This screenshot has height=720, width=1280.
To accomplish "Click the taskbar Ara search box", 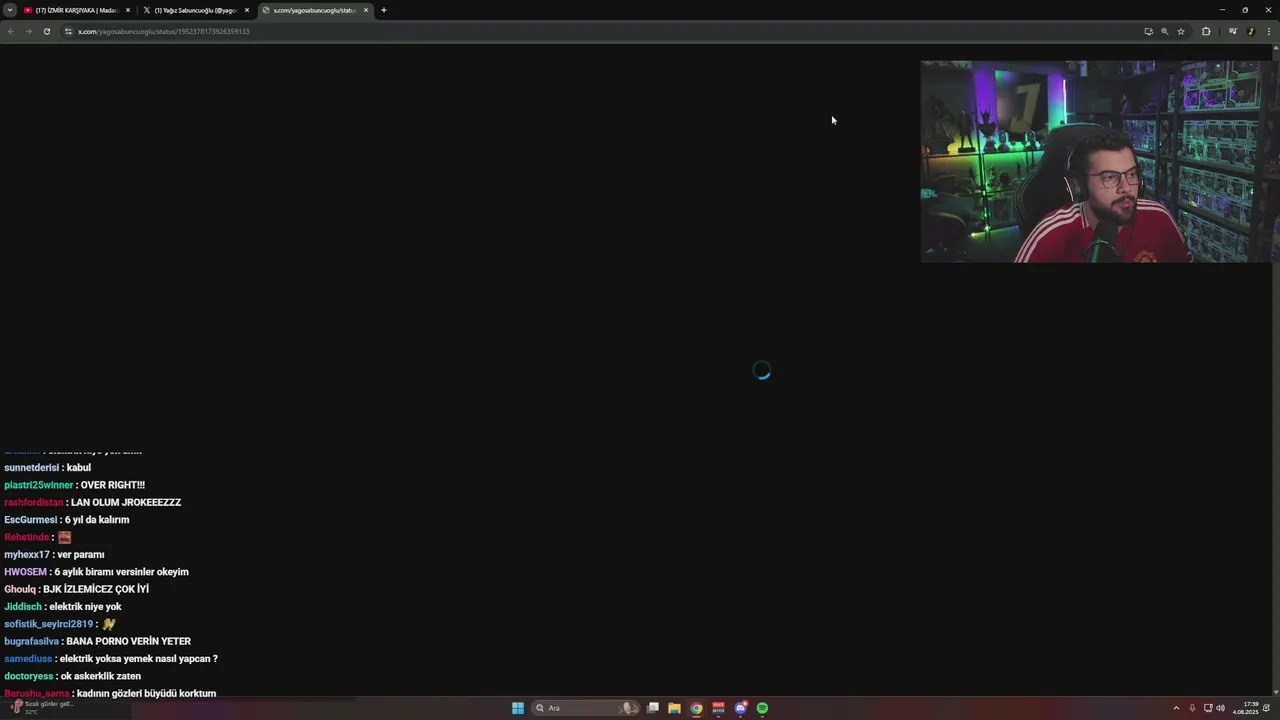I will coord(587,708).
